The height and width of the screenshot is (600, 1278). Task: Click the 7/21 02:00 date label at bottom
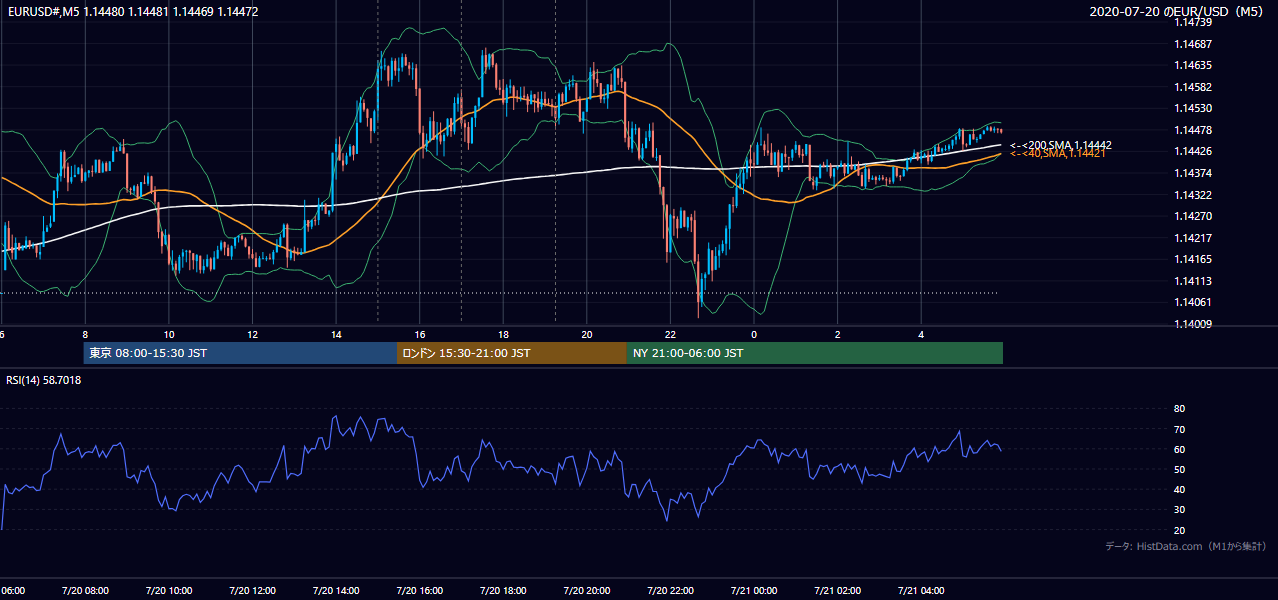tap(837, 591)
